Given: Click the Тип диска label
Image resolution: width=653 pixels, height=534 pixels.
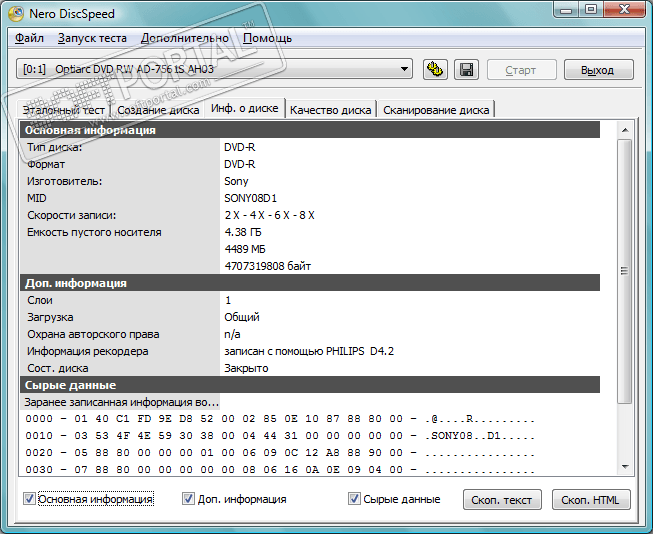Looking at the screenshot, I should 54,147.
